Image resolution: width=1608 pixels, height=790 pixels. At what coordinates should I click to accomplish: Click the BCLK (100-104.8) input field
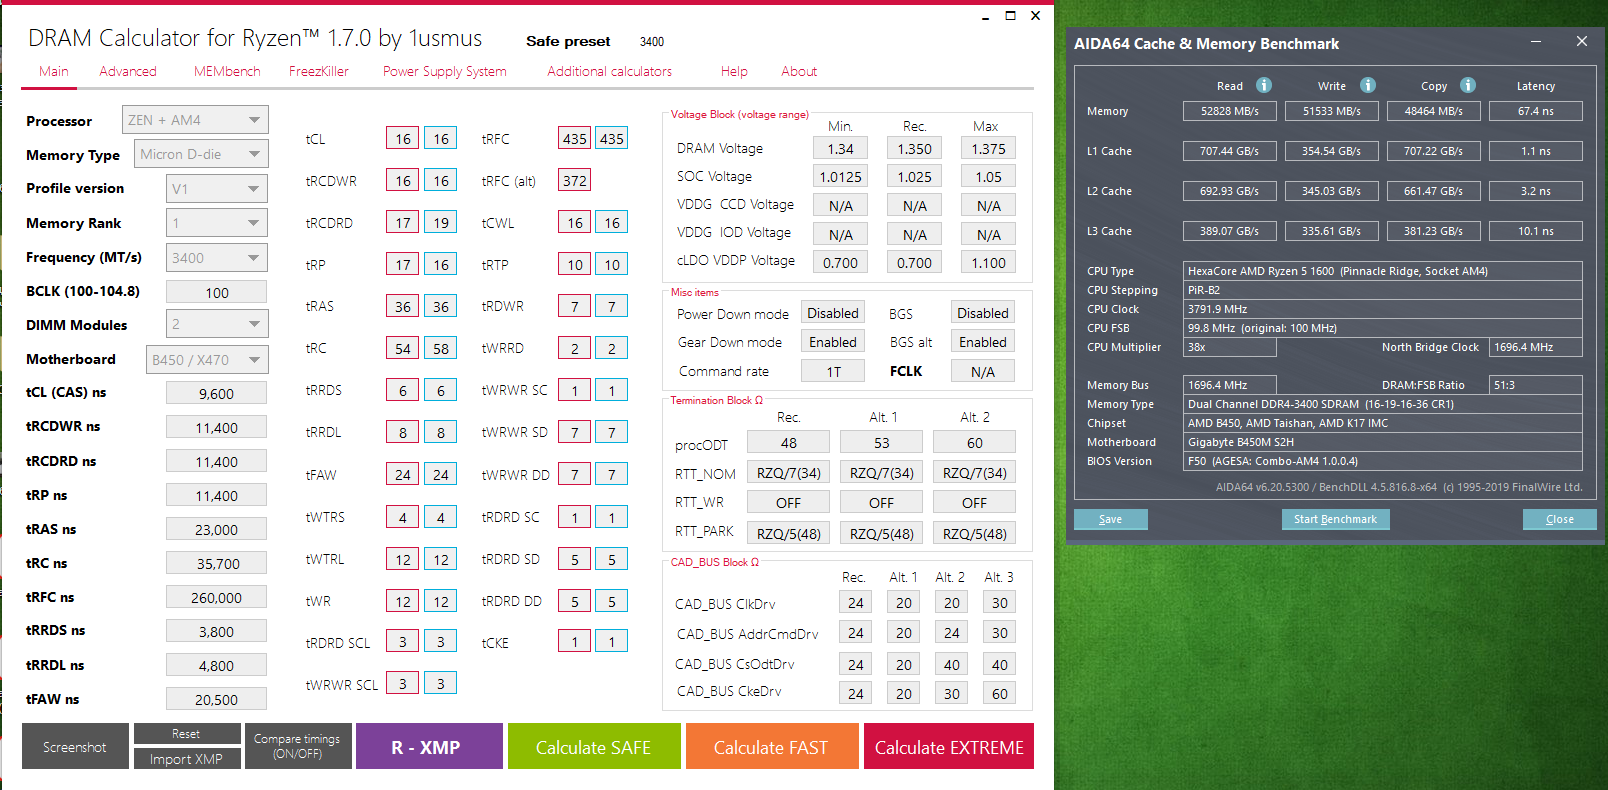click(x=217, y=292)
